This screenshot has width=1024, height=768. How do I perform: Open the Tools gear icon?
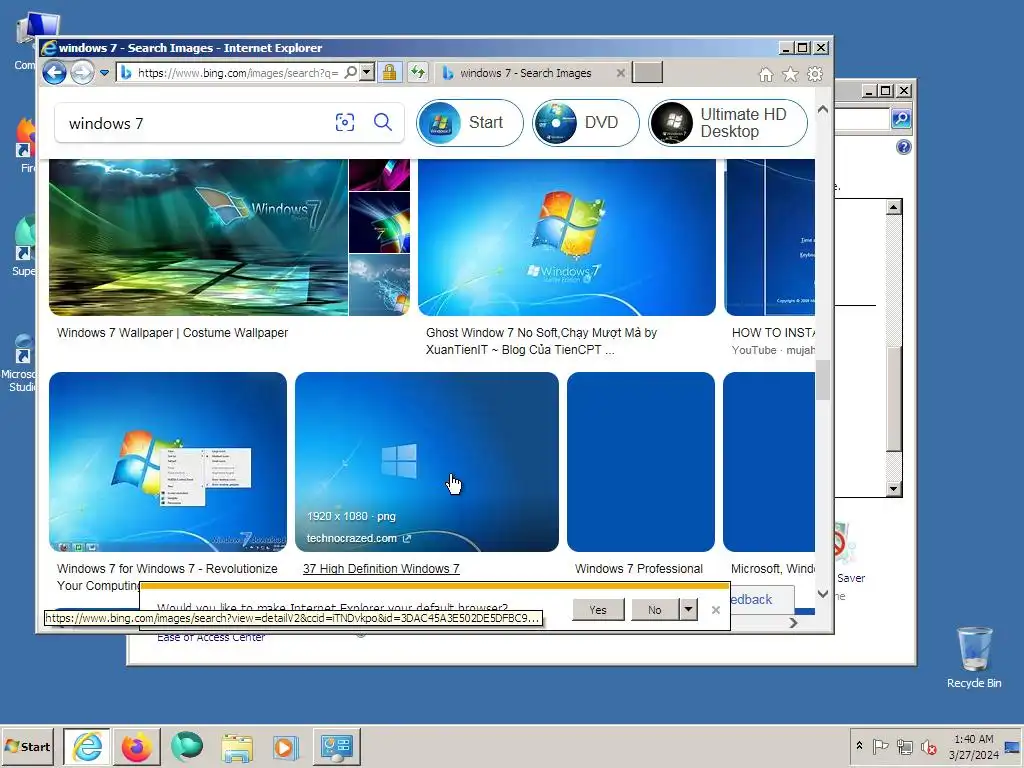click(x=814, y=74)
